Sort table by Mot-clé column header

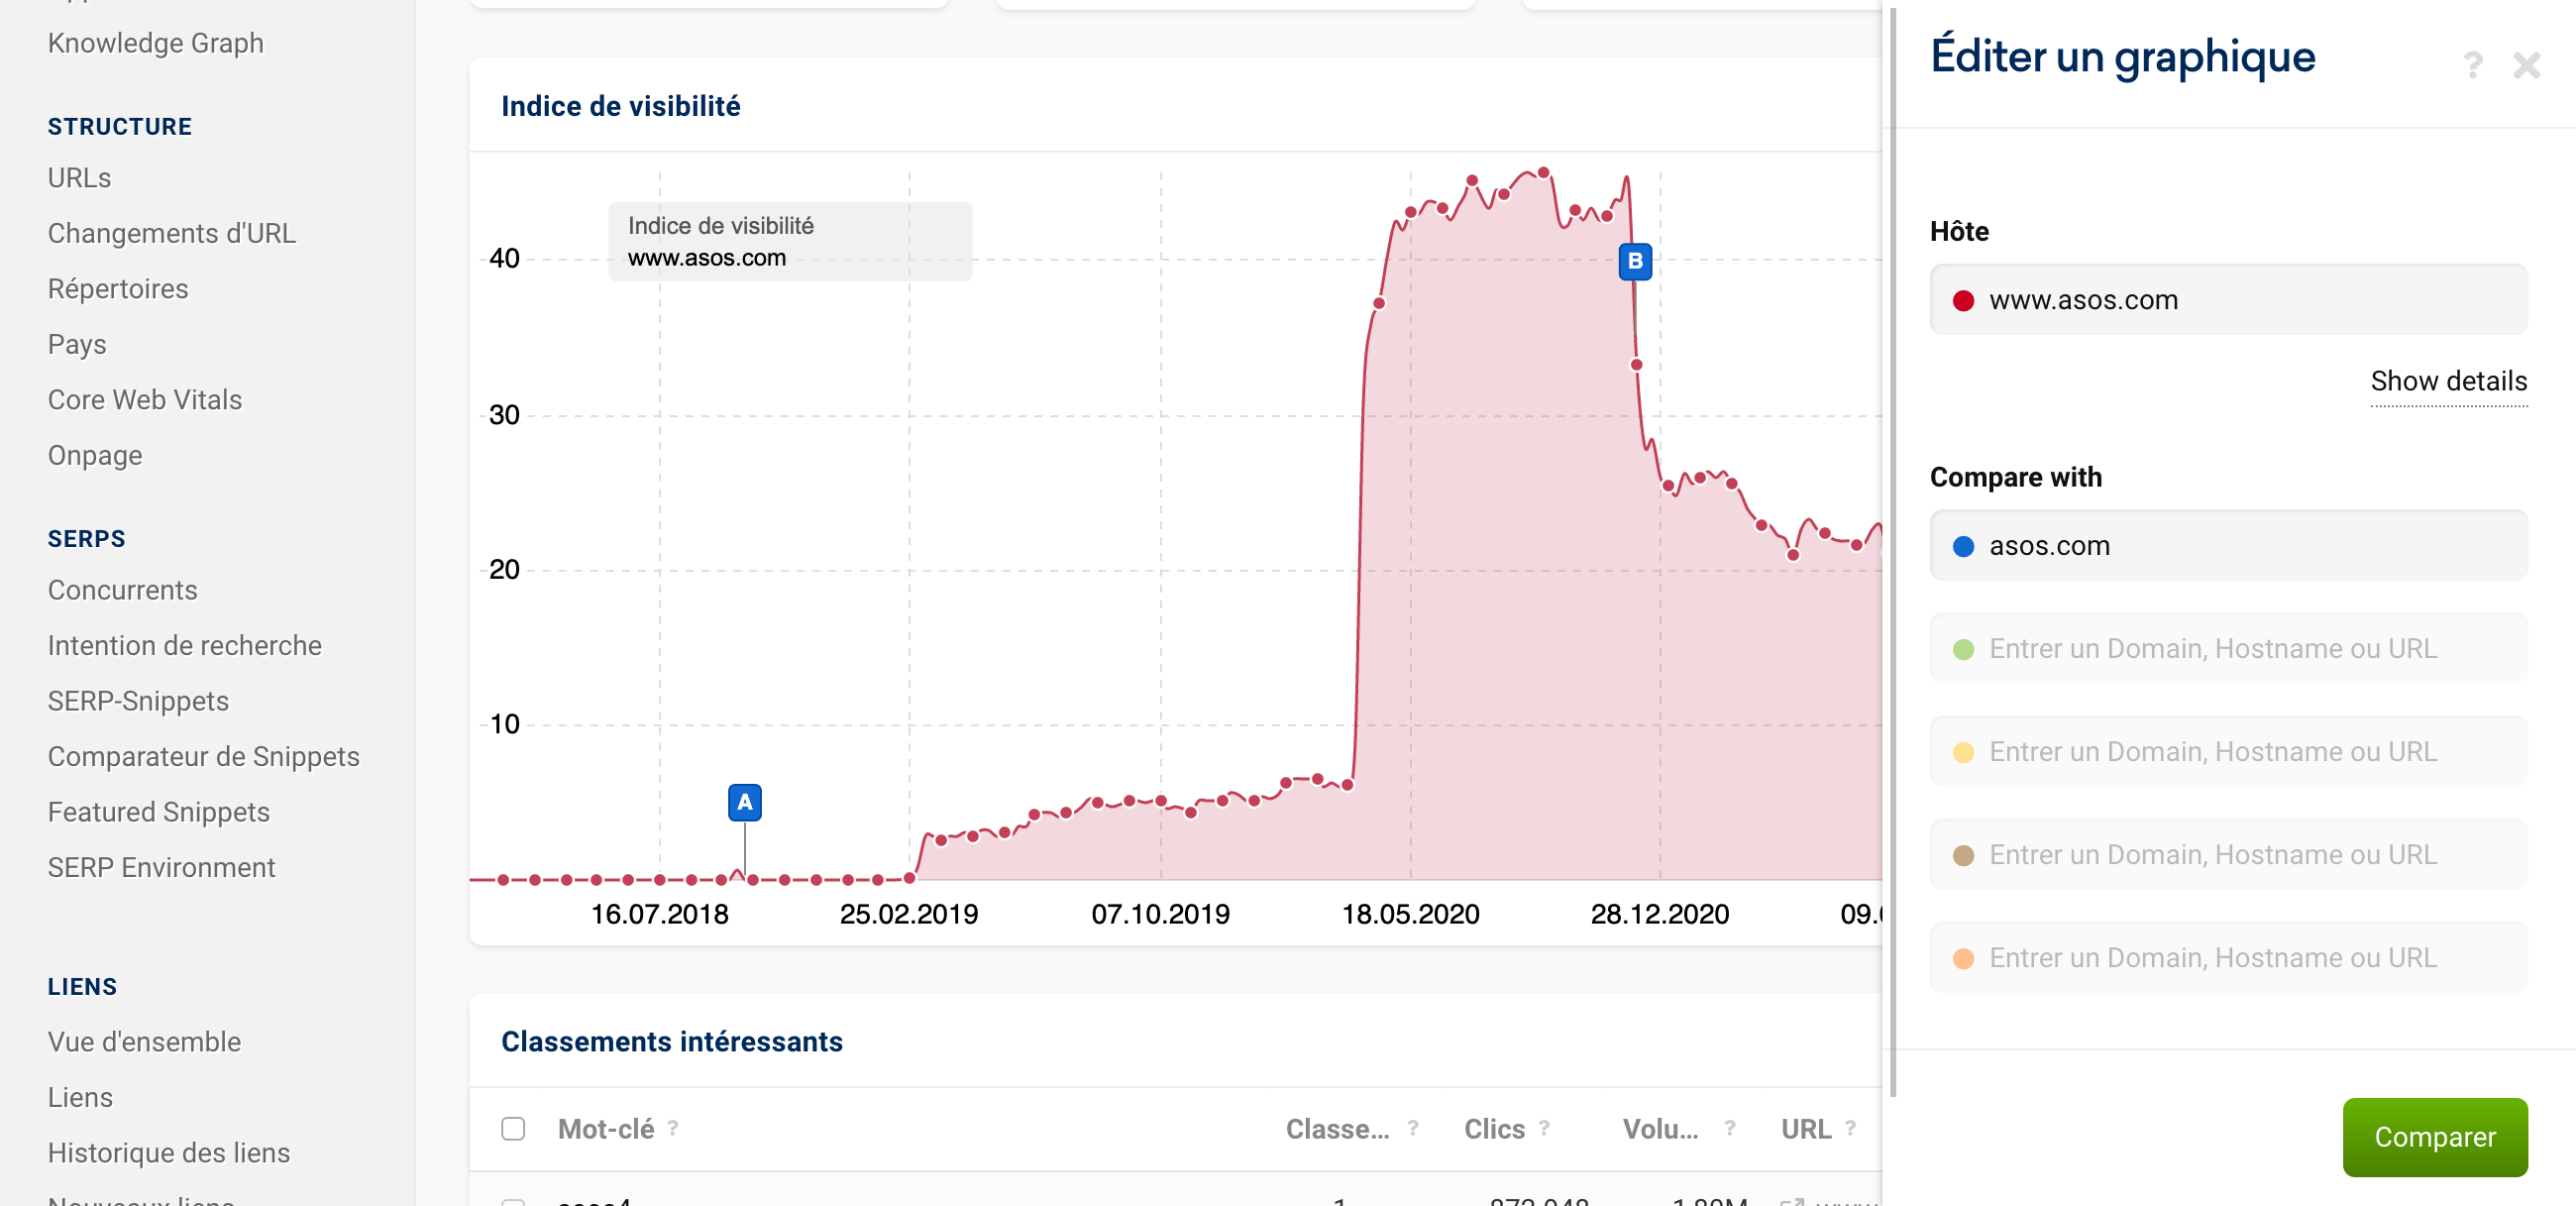(606, 1129)
